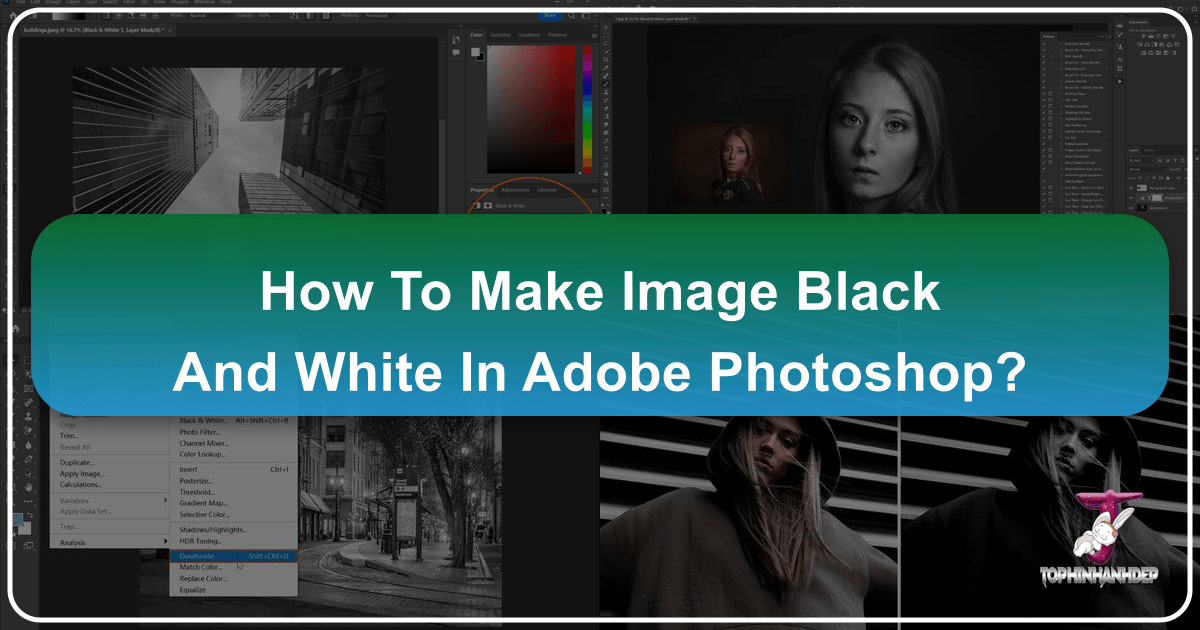The width and height of the screenshot is (1200, 630).
Task: Toggle the dialog box column for an action
Action: coord(1051,94)
